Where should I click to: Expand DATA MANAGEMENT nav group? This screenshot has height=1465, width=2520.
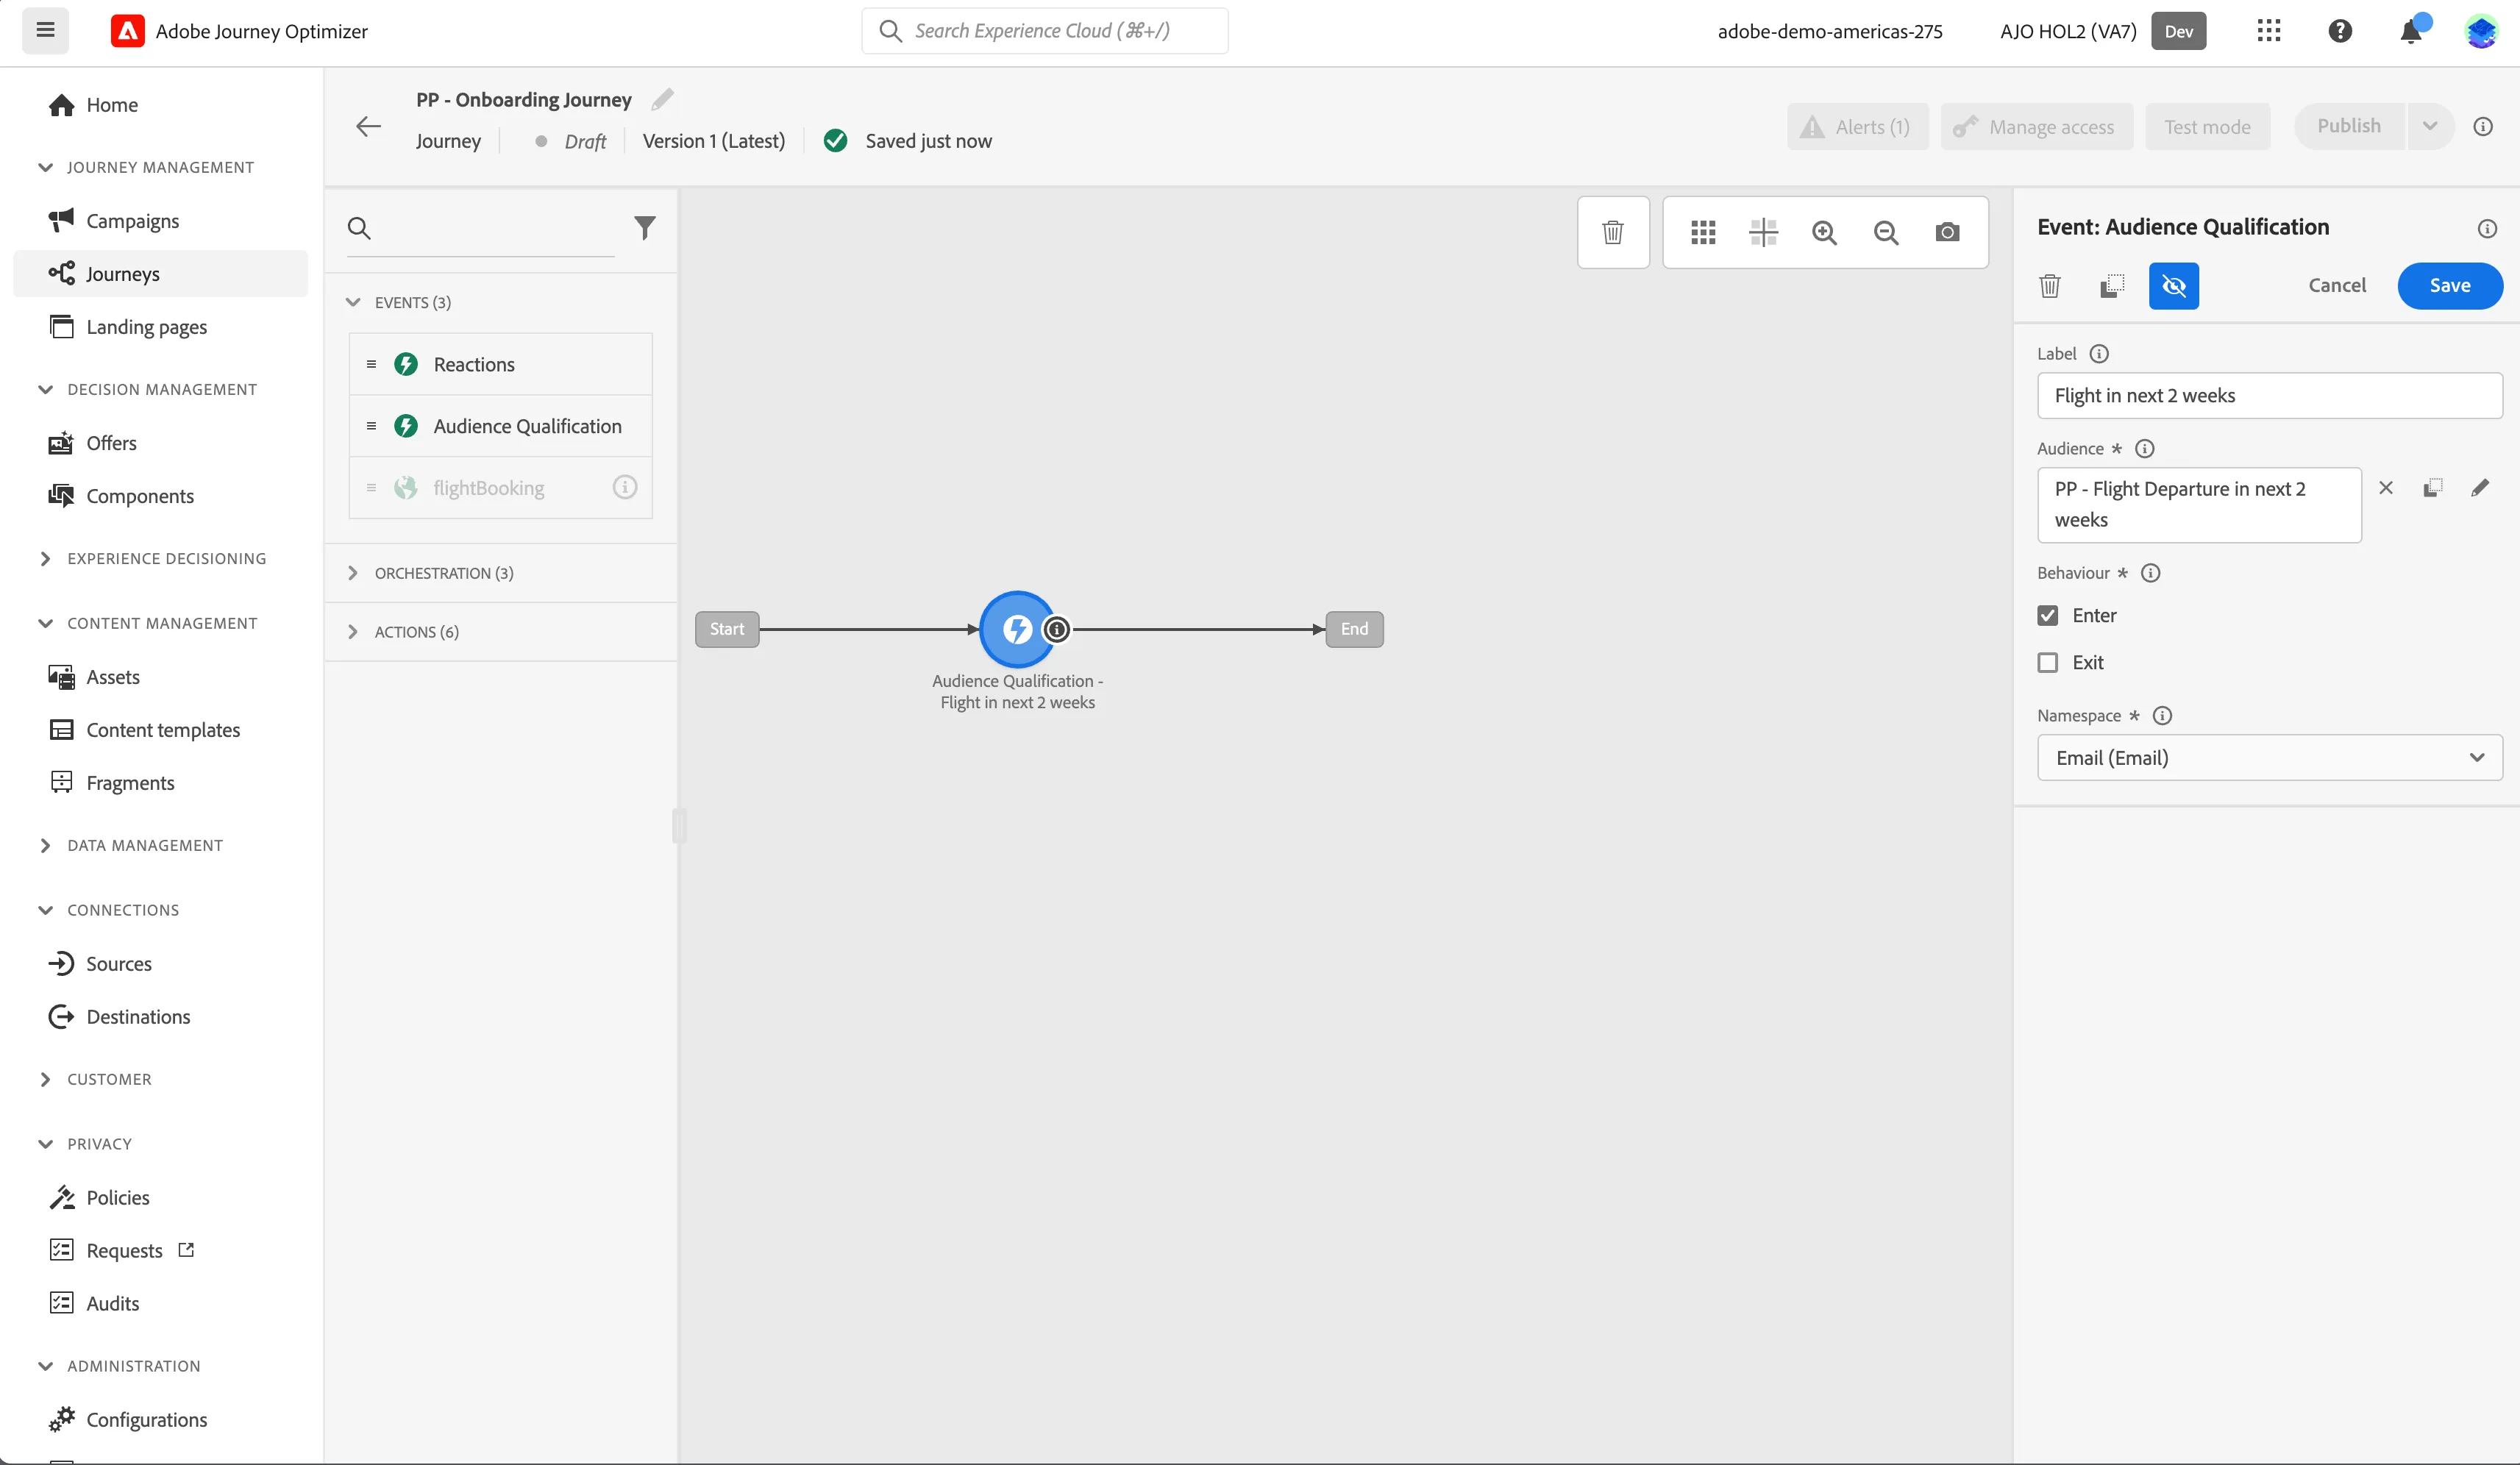click(x=45, y=845)
